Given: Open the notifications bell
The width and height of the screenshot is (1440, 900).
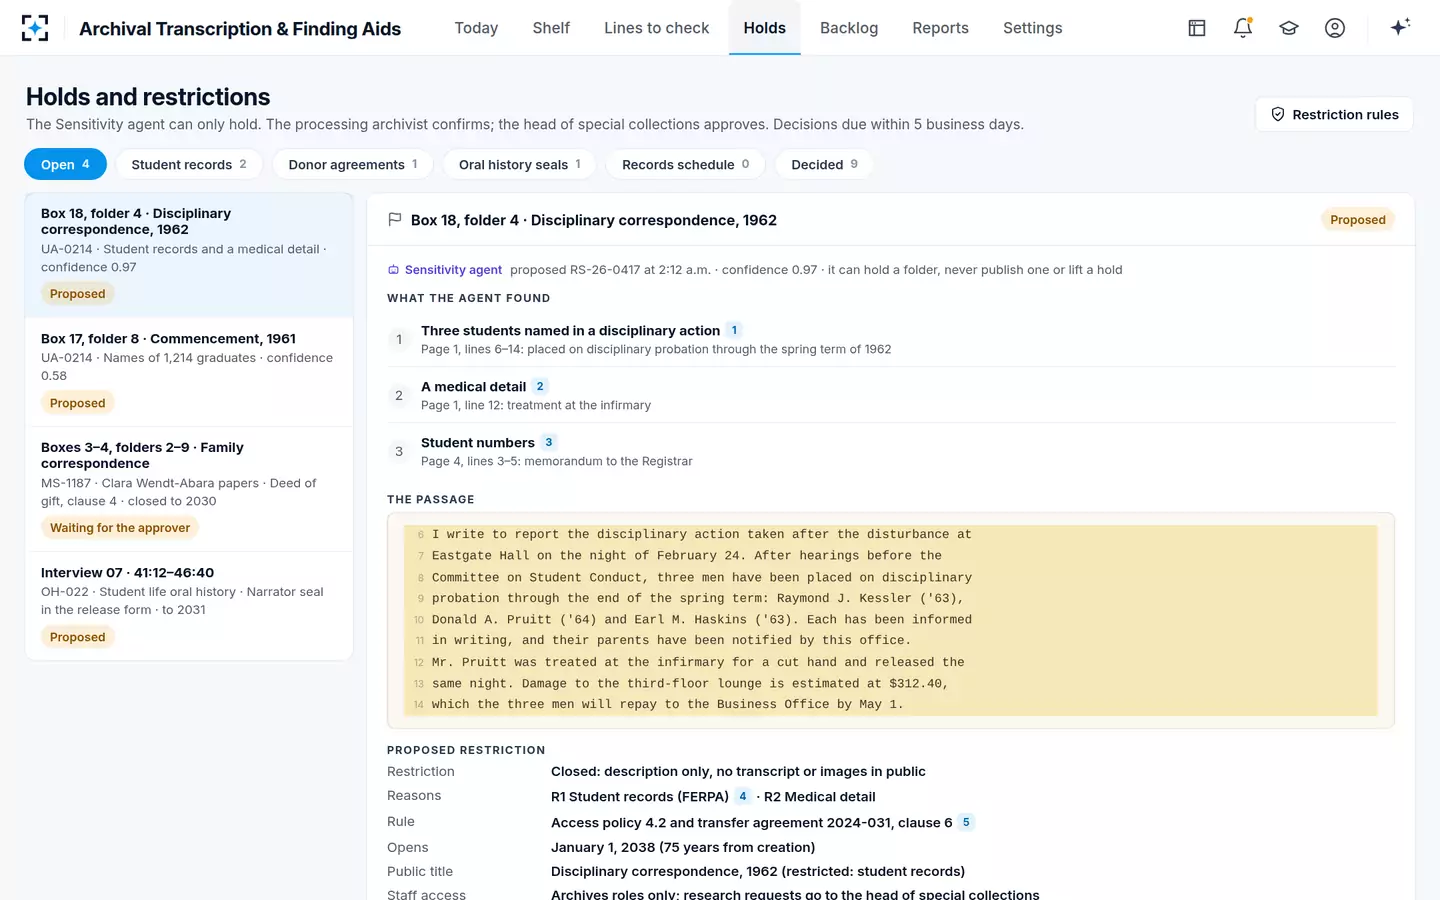Looking at the screenshot, I should 1243,28.
